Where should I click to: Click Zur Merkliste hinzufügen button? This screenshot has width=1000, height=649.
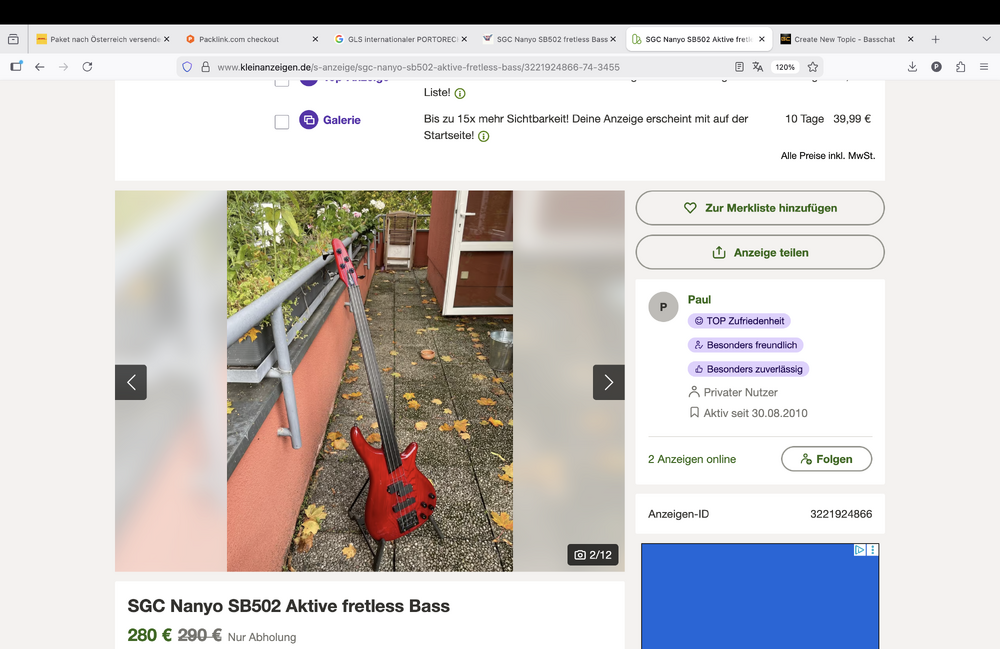click(760, 208)
